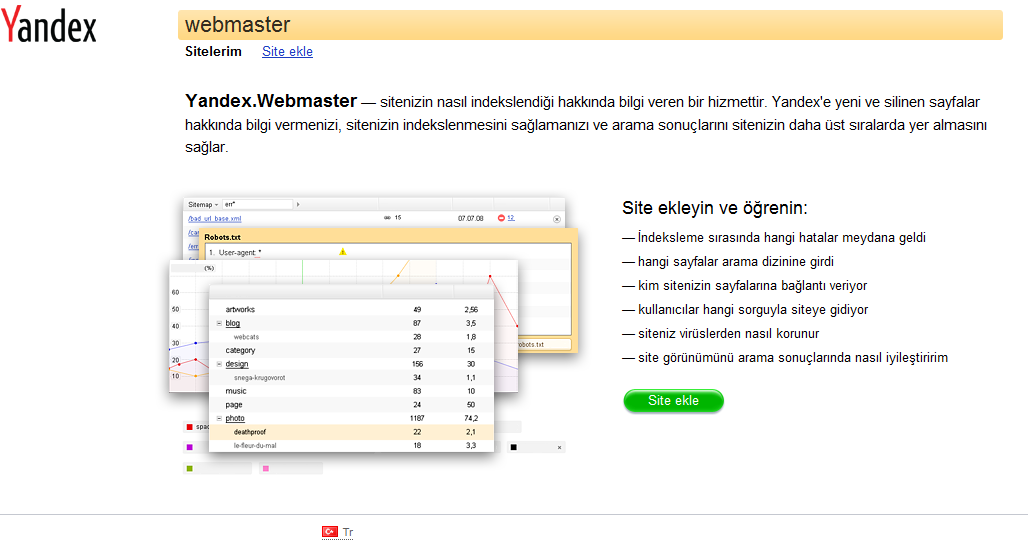Click 'kullanıcılar hangi sorguyla siteye gidiyor' line

(753, 309)
